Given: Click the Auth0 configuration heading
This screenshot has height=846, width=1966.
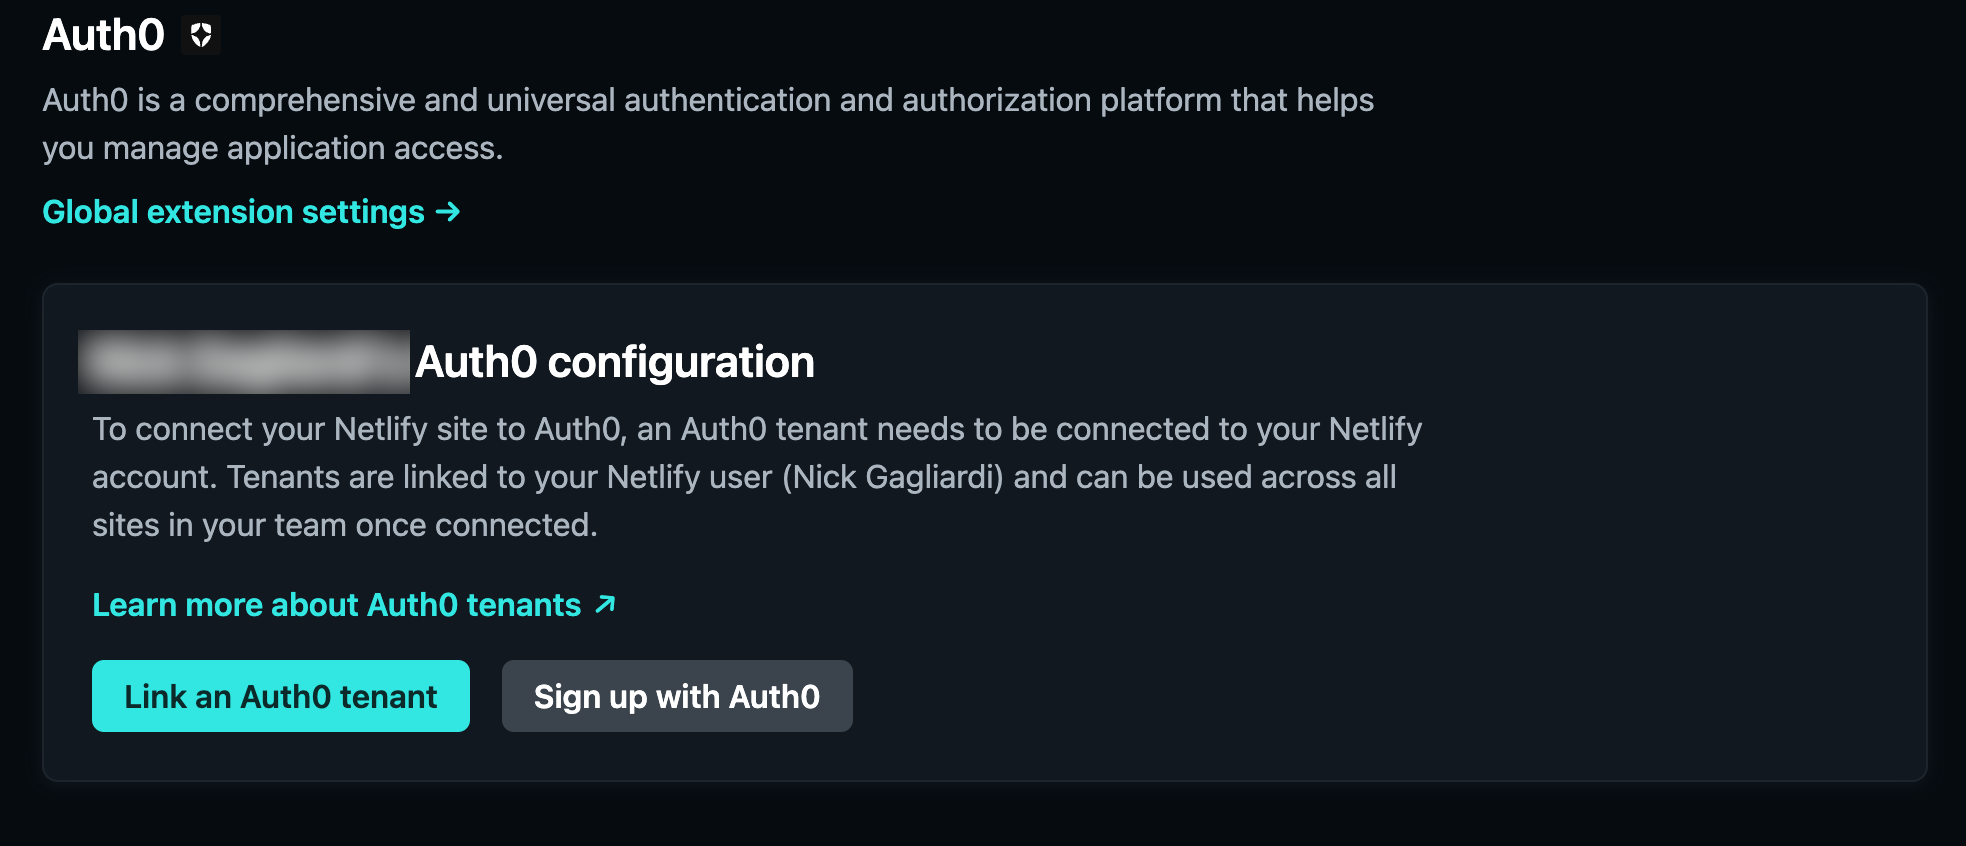Looking at the screenshot, I should tap(615, 362).
